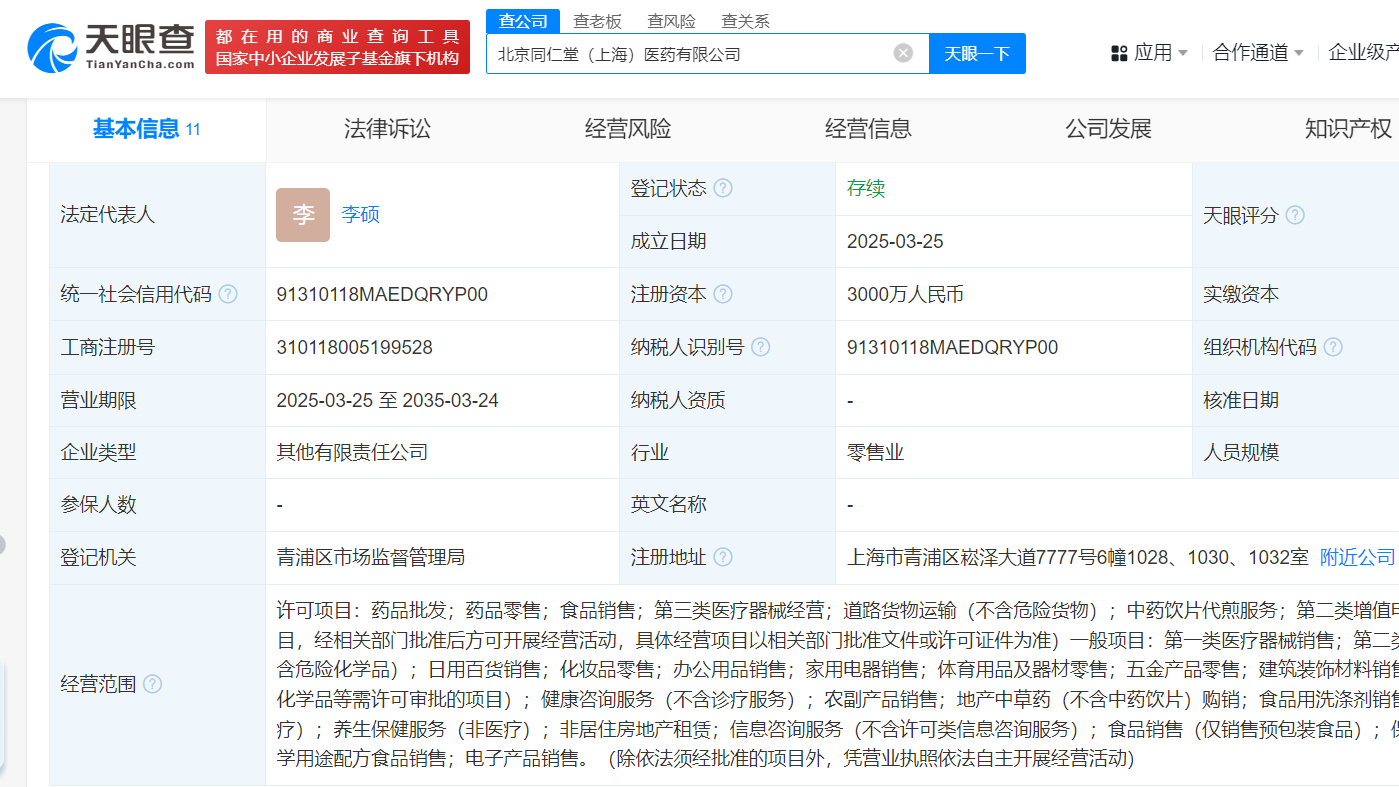1399x787 pixels.
Task: Expand the 应用 dropdown
Action: point(1182,53)
